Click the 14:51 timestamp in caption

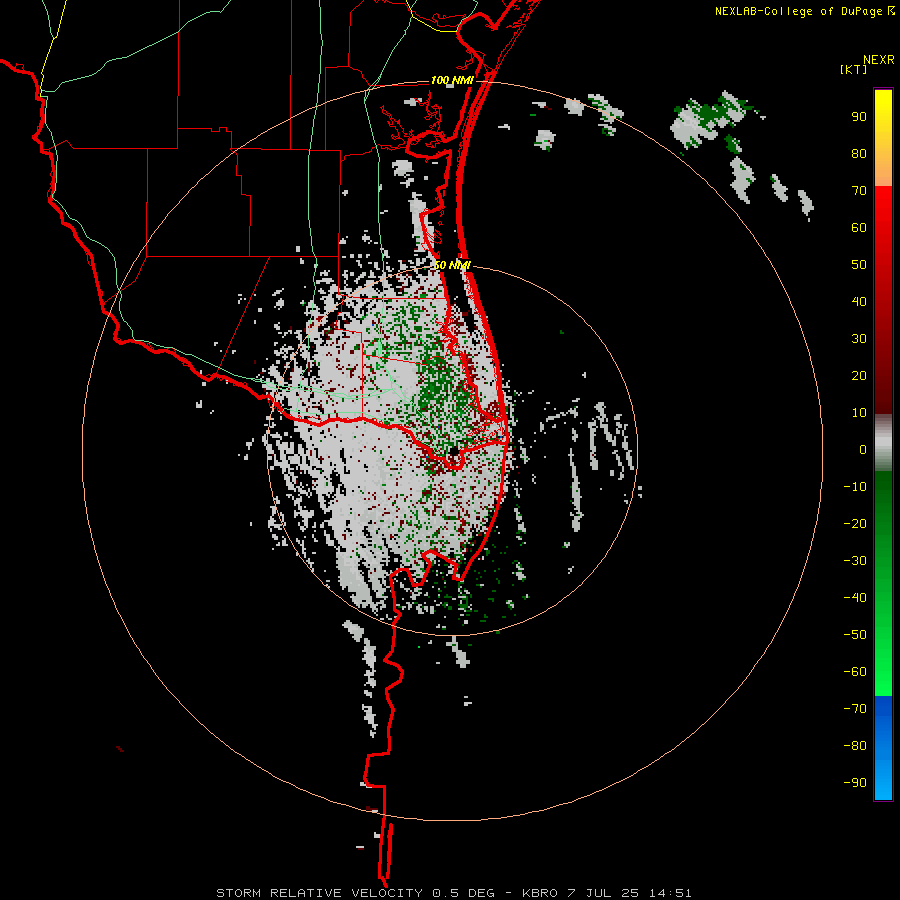(670, 893)
